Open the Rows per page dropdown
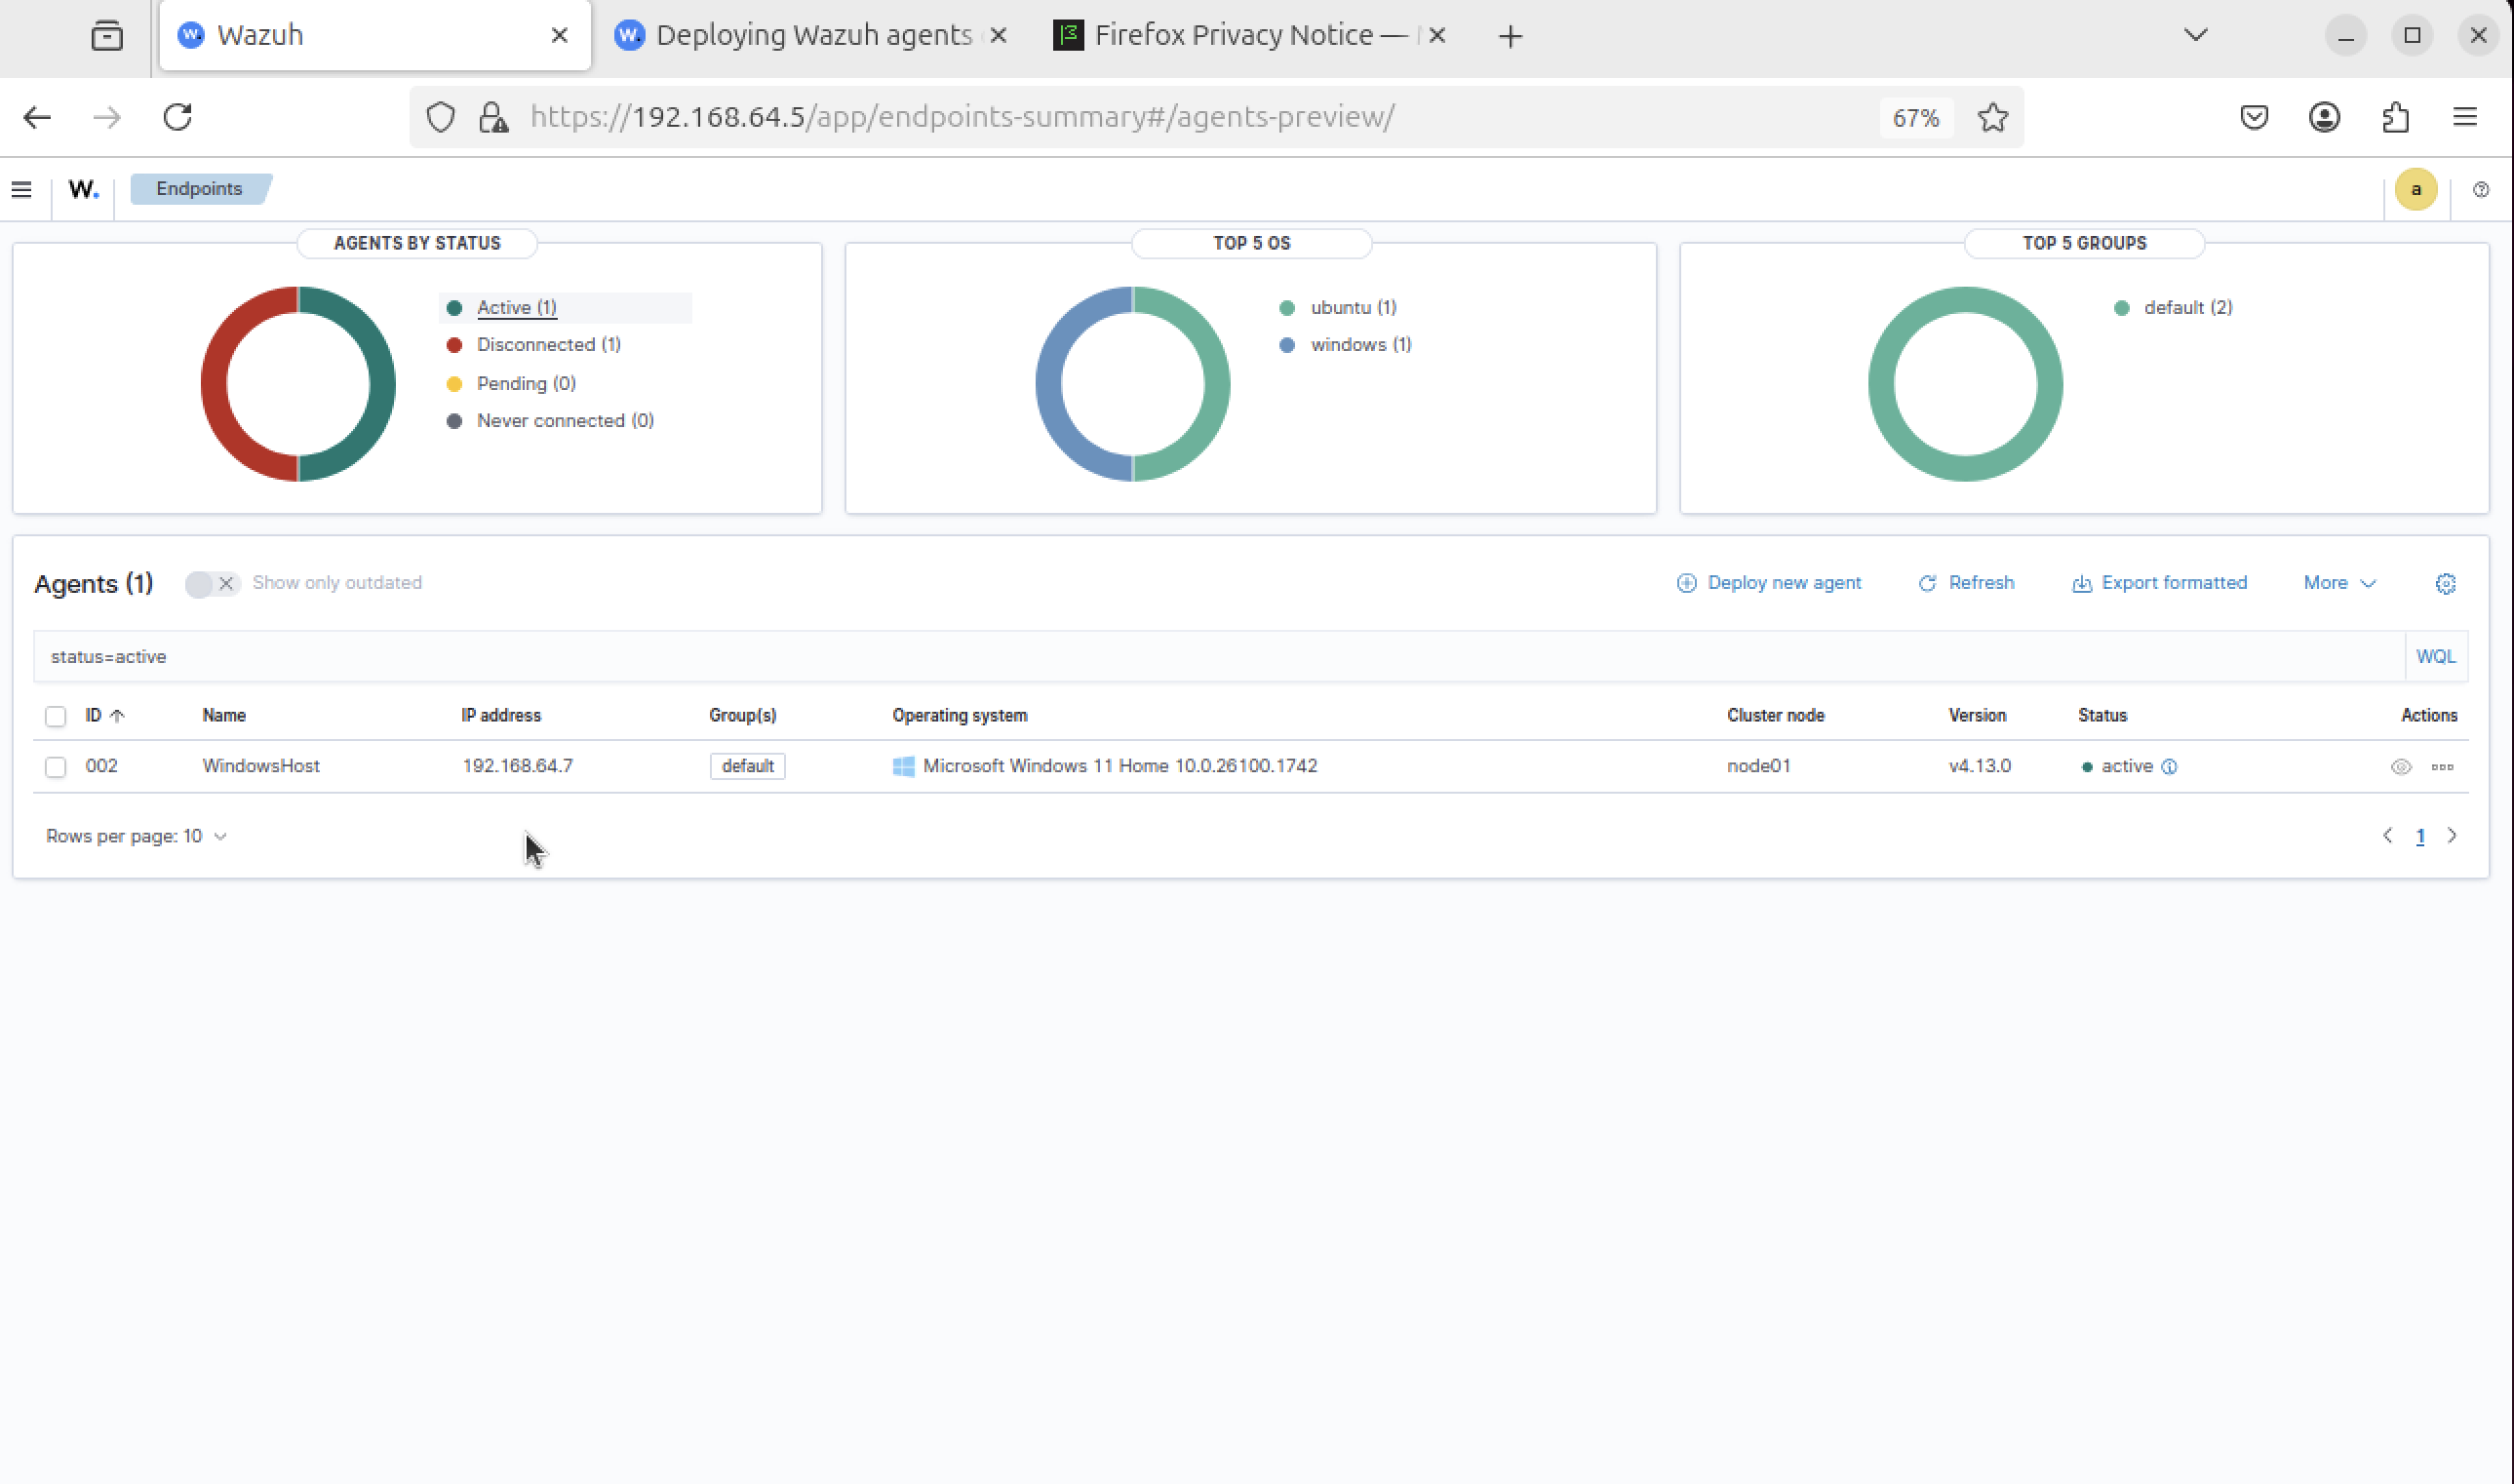The width and height of the screenshot is (2514, 1484). pos(136,836)
